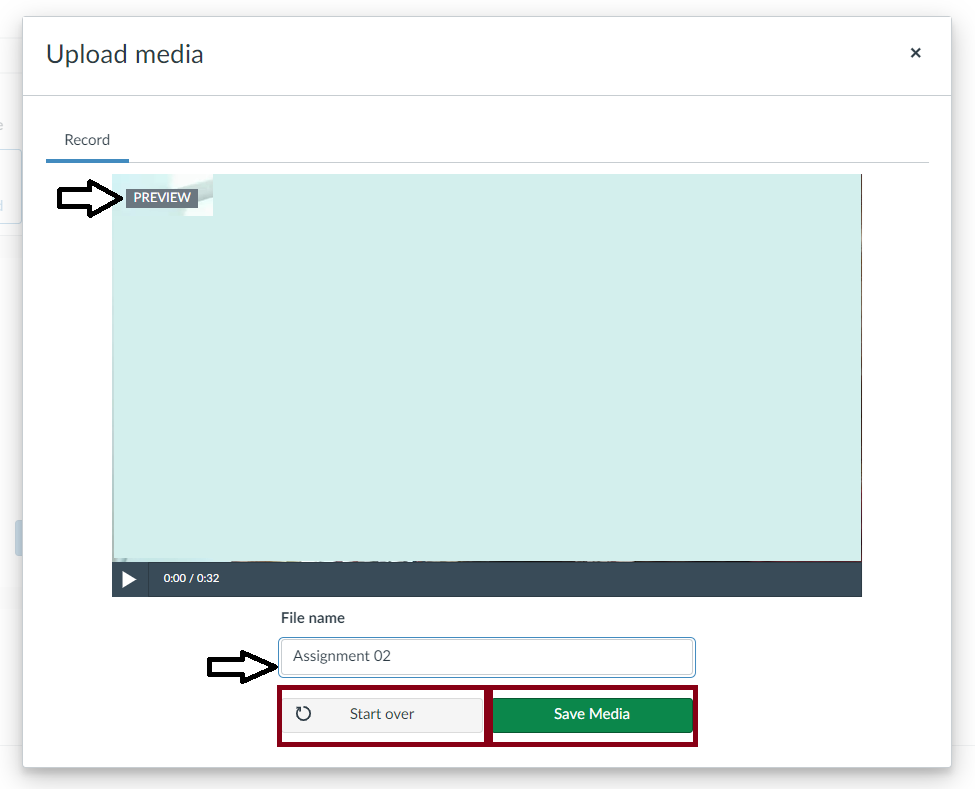The height and width of the screenshot is (789, 975).
Task: Click the File name label
Action: click(x=313, y=618)
